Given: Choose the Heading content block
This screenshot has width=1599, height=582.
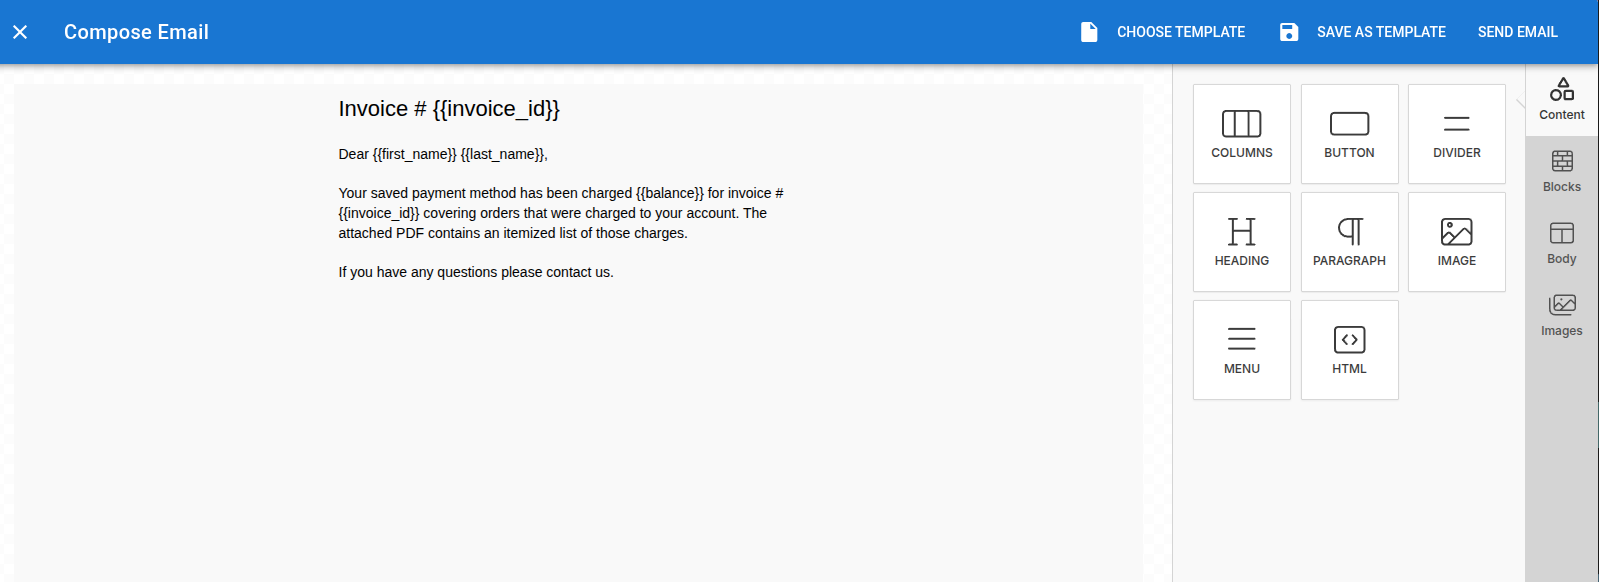Looking at the screenshot, I should (1241, 242).
